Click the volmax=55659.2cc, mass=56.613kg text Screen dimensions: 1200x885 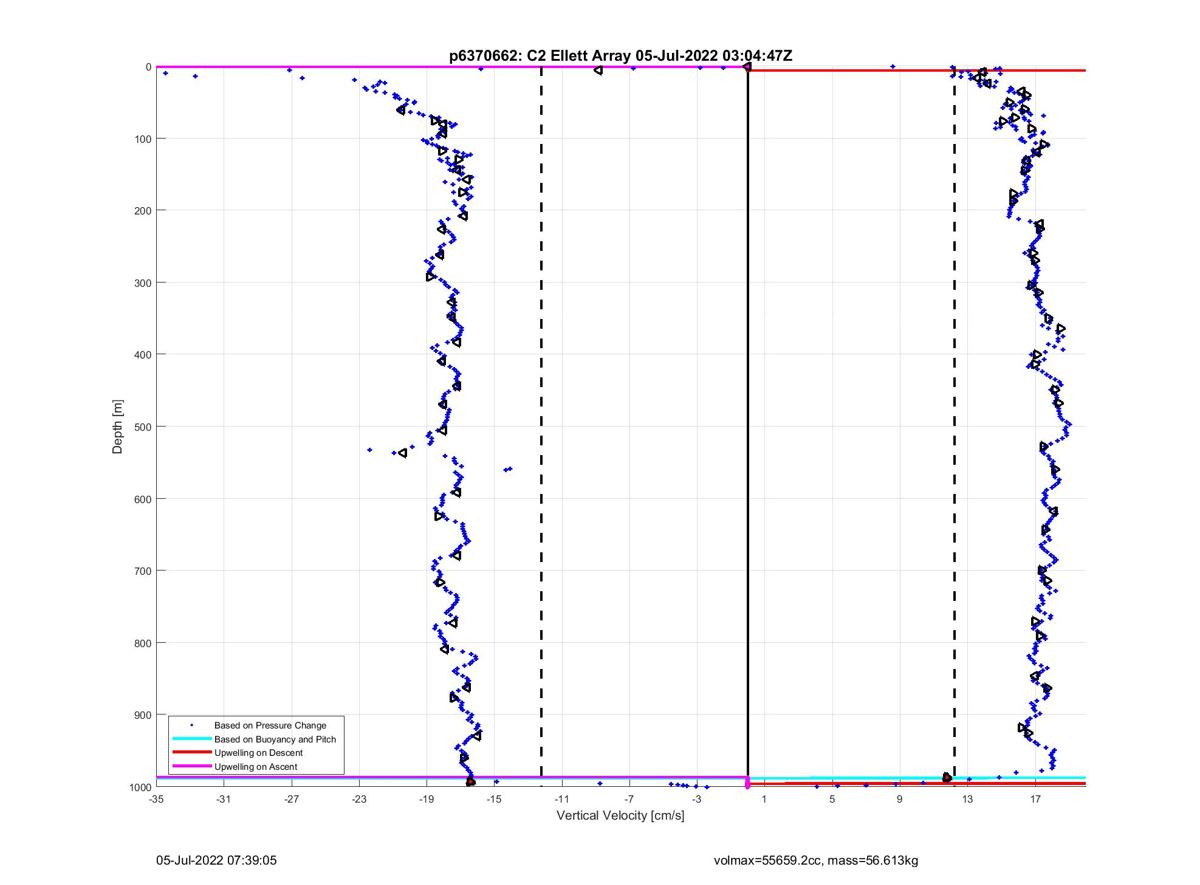[816, 860]
